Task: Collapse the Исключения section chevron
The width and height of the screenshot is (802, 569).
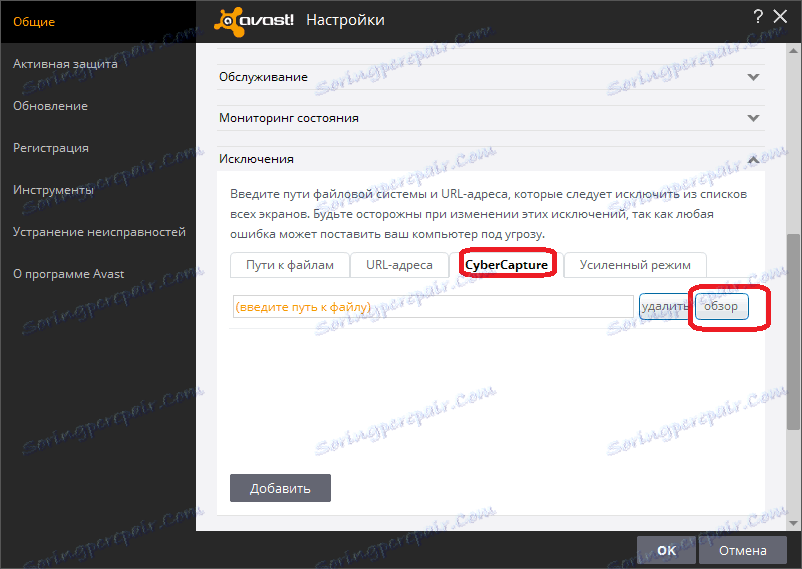Action: pos(753,160)
